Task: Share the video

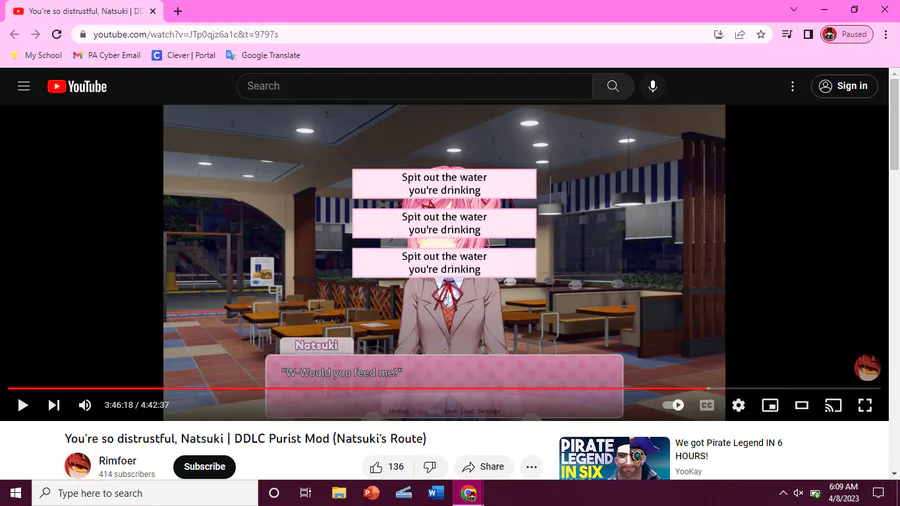Action: 483,467
